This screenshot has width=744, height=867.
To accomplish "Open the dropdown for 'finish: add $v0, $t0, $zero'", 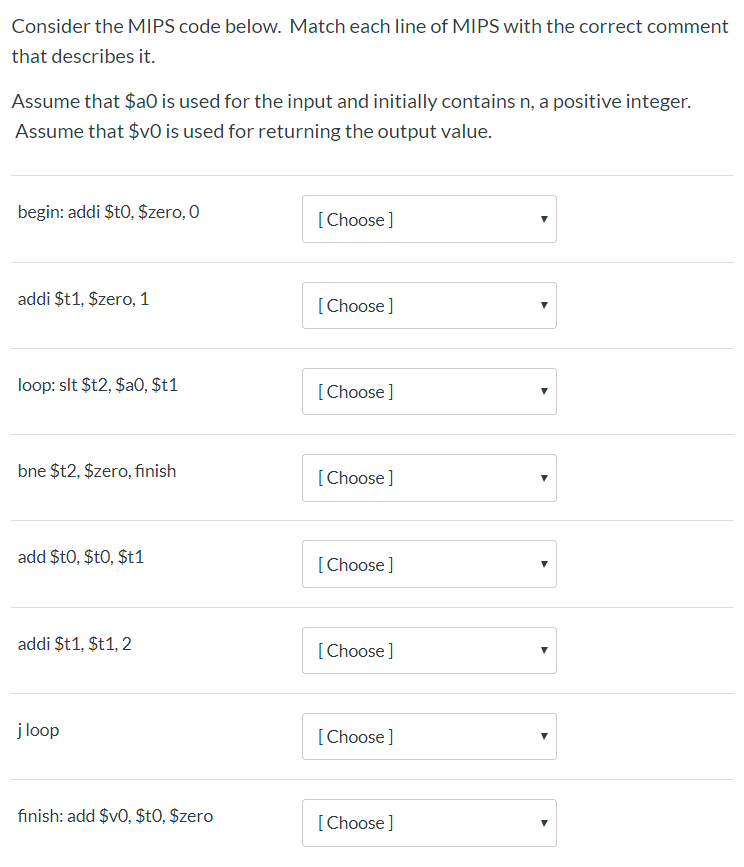I will 429,822.
